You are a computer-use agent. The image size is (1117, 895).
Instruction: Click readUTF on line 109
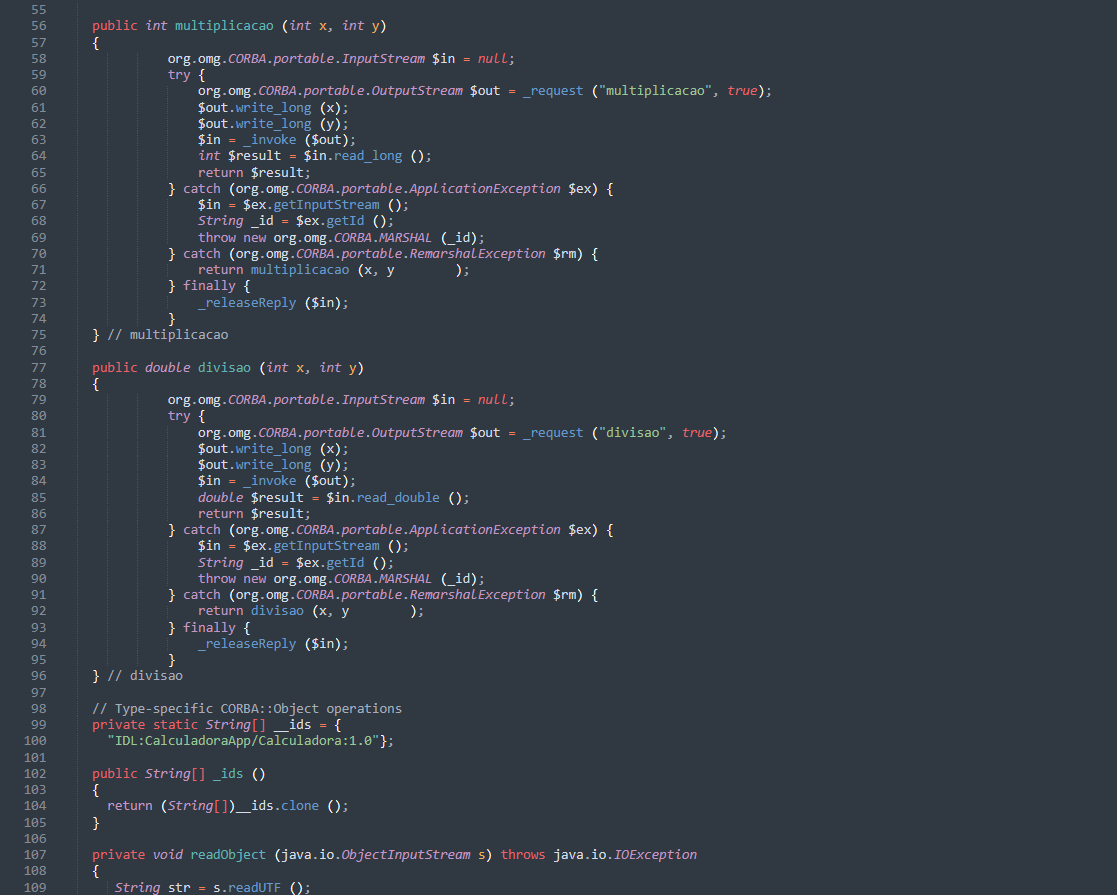click(254, 887)
